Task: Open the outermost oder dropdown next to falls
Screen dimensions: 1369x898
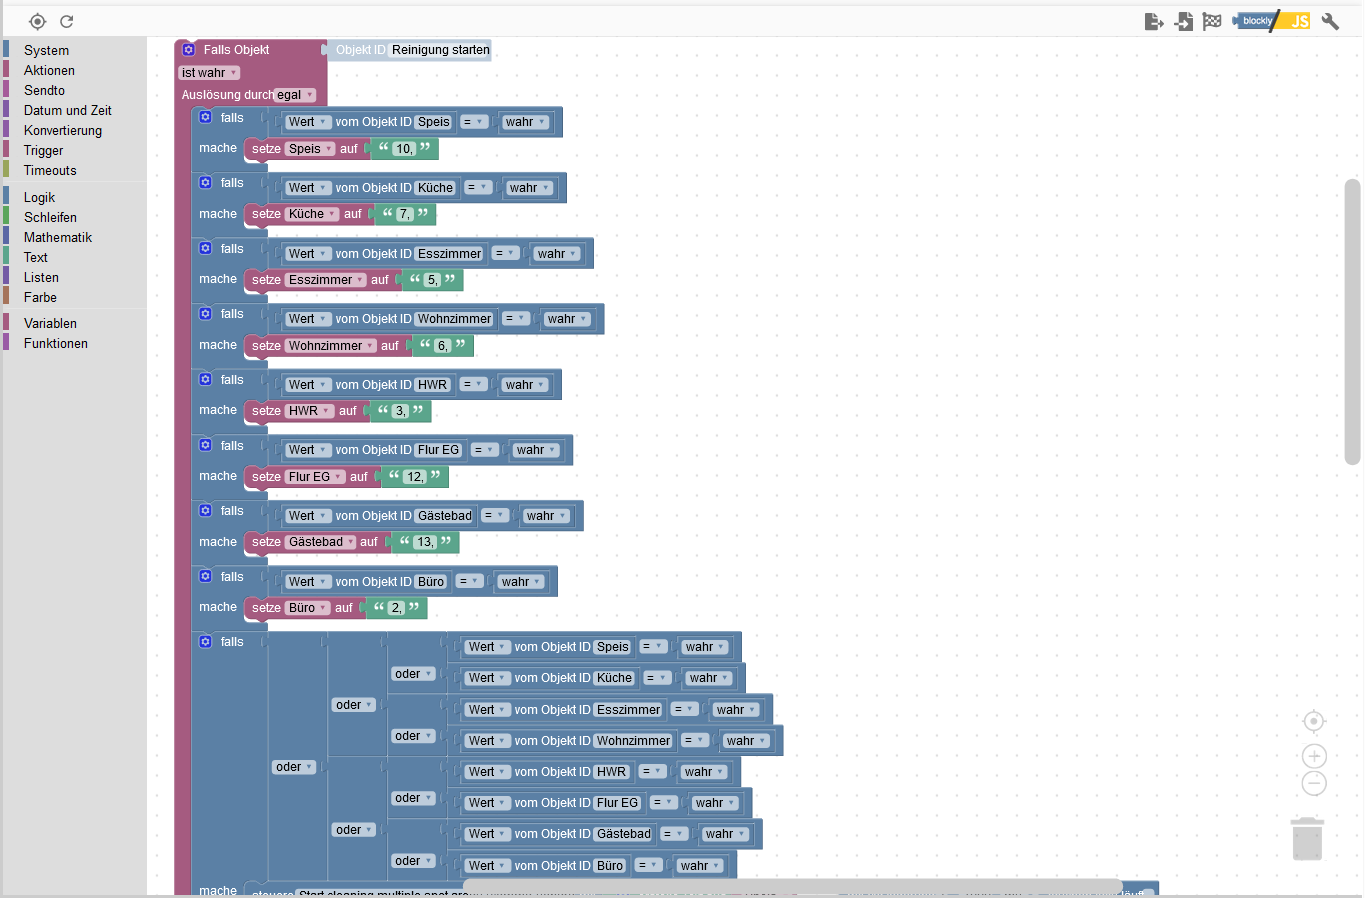Action: (x=294, y=767)
